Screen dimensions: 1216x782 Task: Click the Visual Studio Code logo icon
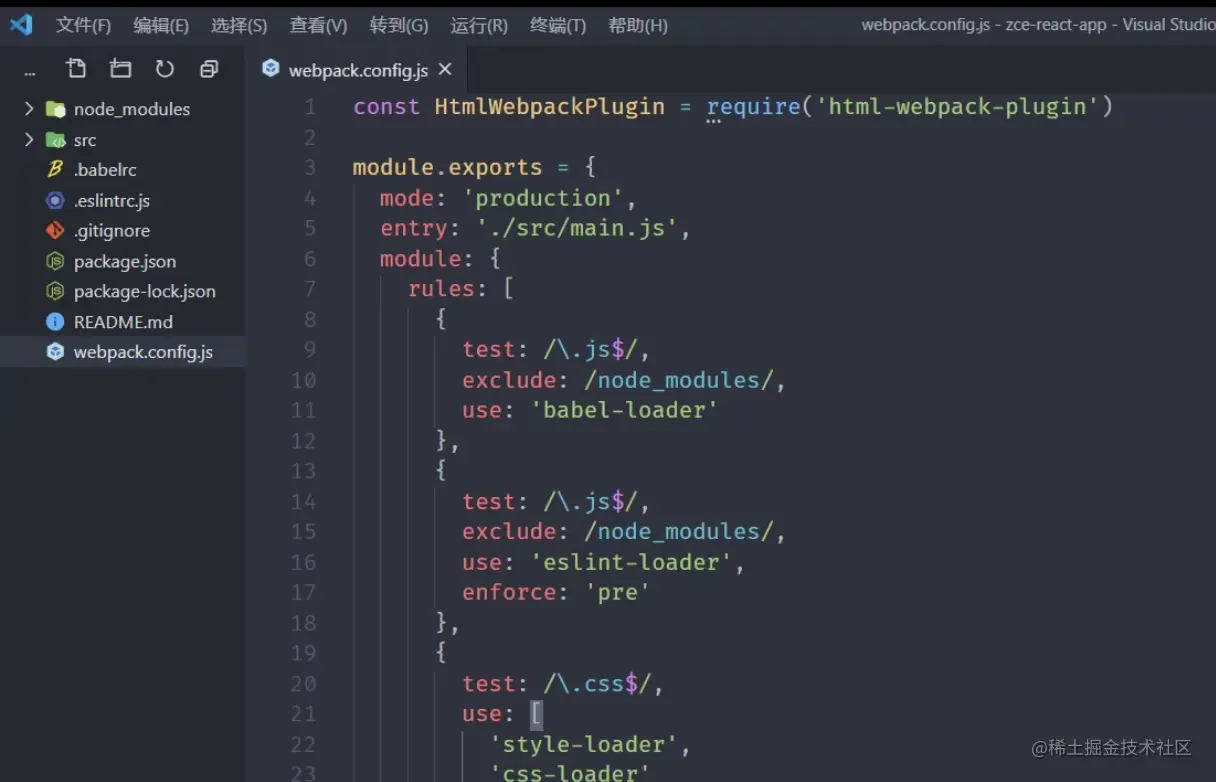coord(21,25)
